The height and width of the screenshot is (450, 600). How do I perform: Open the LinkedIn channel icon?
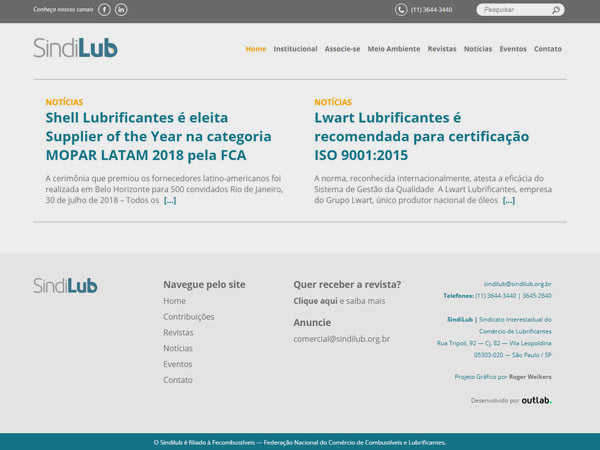click(121, 10)
